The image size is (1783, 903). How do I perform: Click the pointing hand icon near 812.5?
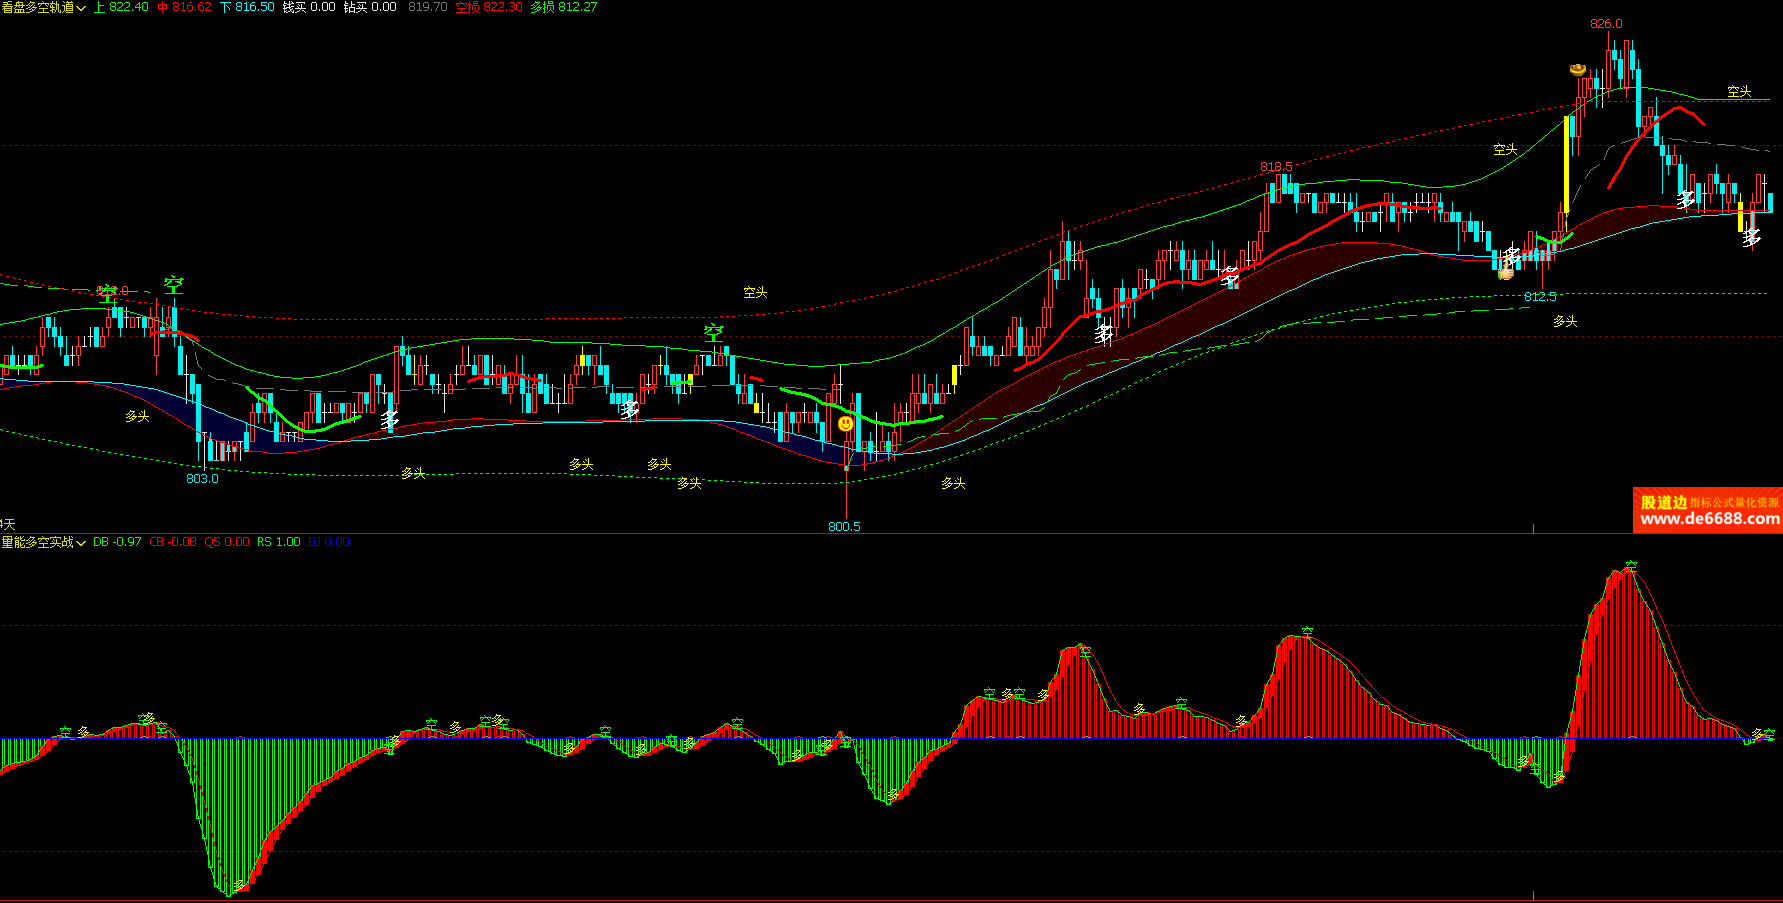pyautogui.click(x=1506, y=272)
